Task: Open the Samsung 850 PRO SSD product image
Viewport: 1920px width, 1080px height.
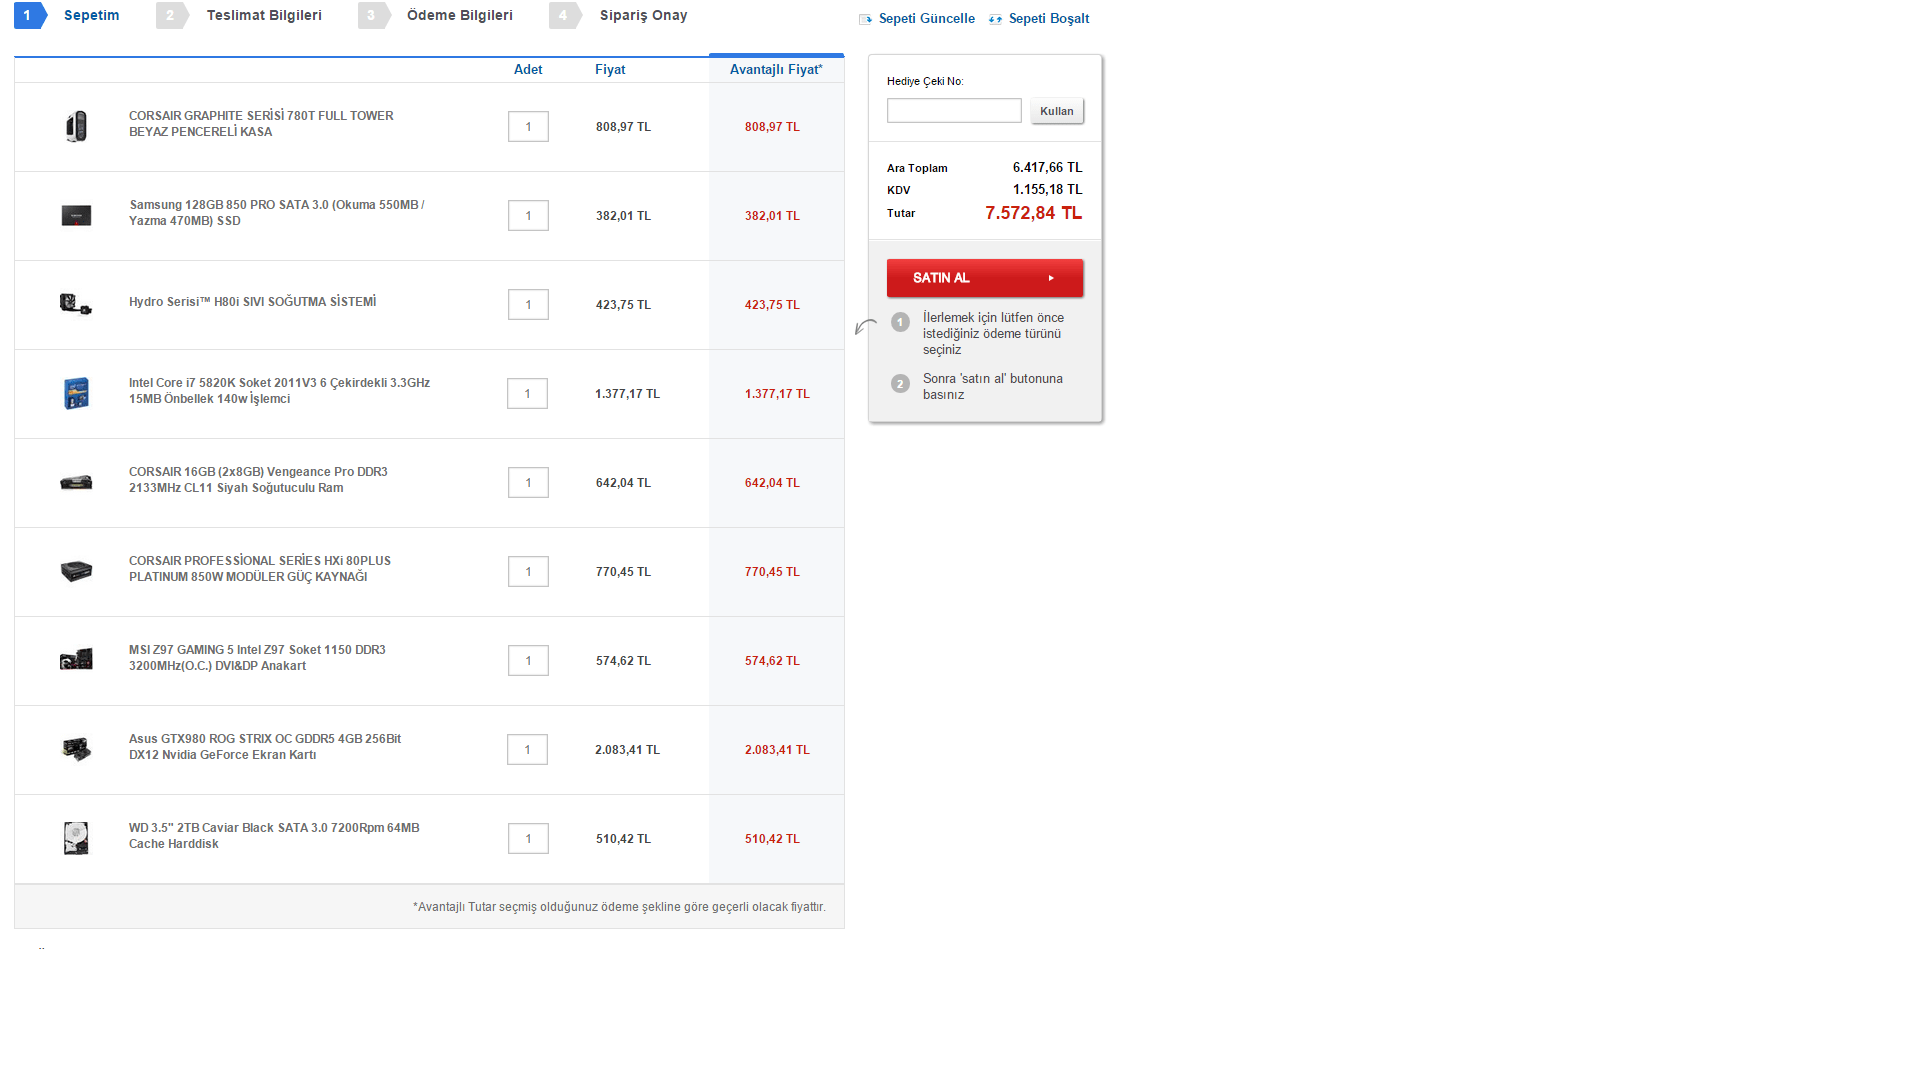Action: (76, 216)
